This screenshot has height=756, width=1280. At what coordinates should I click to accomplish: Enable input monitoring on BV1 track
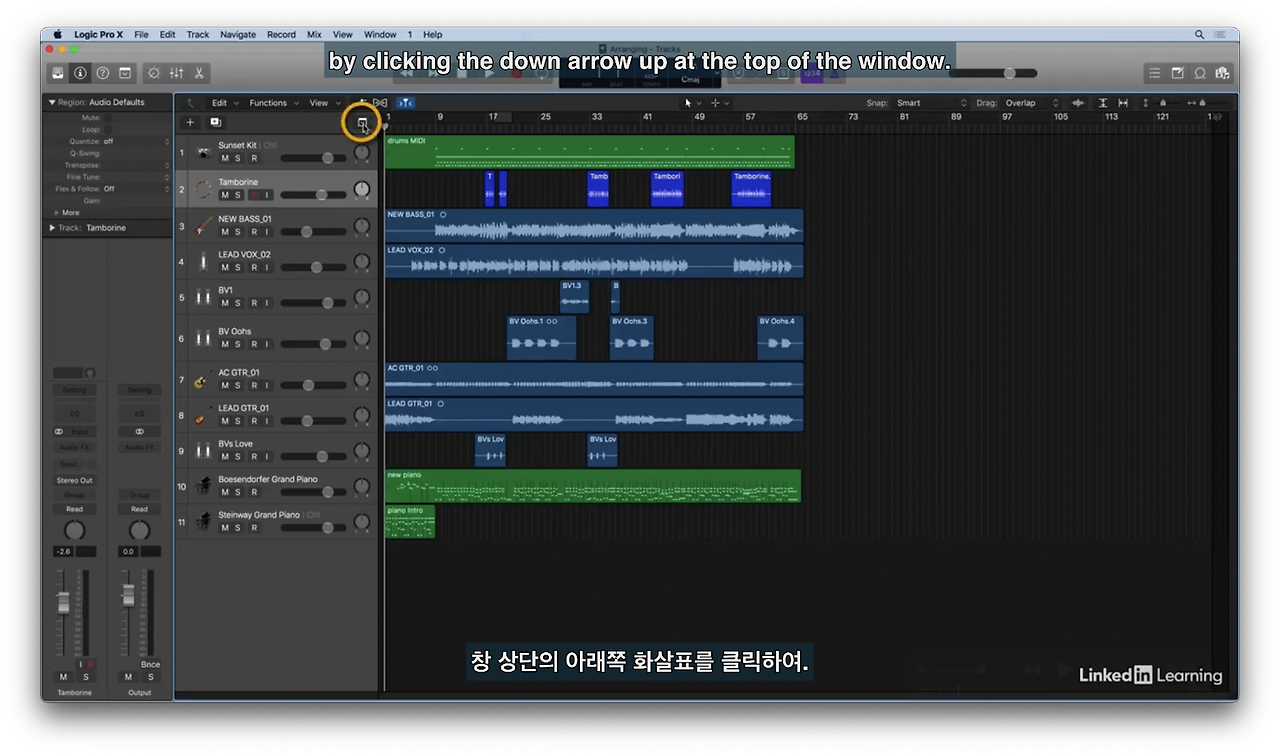coord(266,303)
